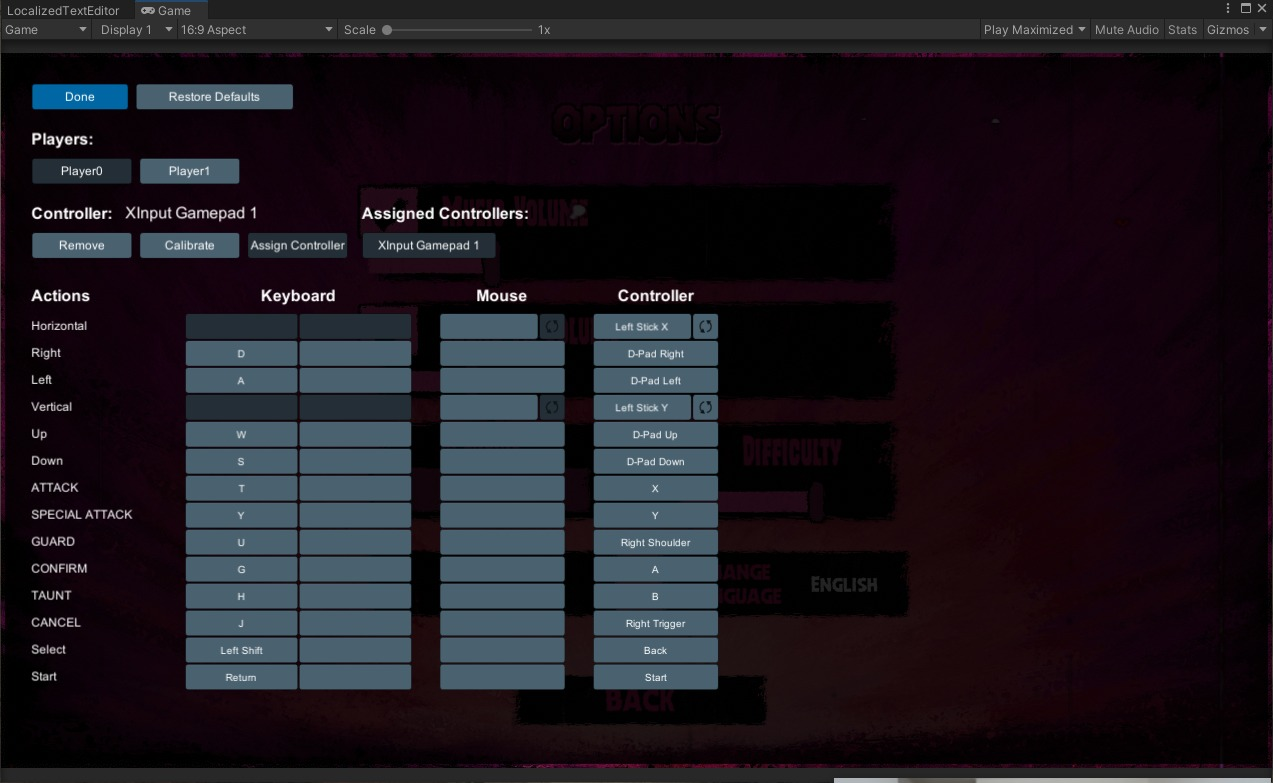1273x783 pixels.
Task: Click the Calibrate button
Action: (189, 245)
